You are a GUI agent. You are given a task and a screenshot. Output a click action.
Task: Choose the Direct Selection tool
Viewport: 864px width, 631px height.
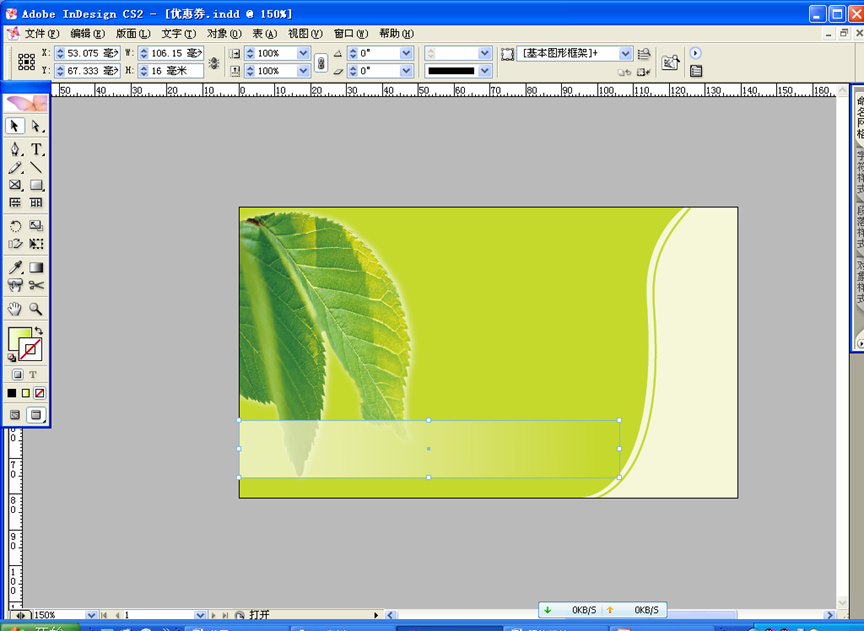pos(36,126)
